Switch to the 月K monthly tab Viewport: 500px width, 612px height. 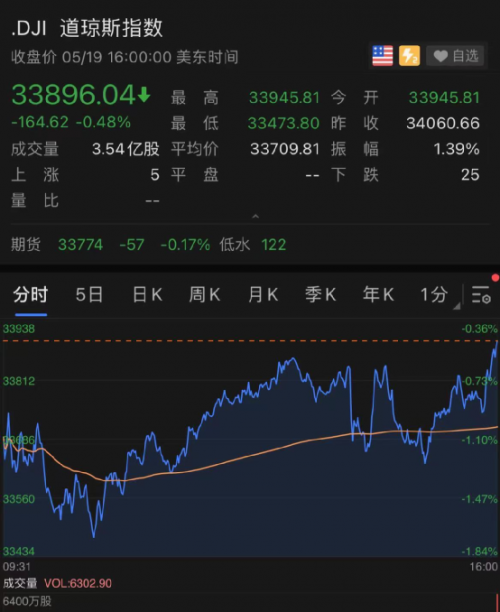click(x=263, y=294)
